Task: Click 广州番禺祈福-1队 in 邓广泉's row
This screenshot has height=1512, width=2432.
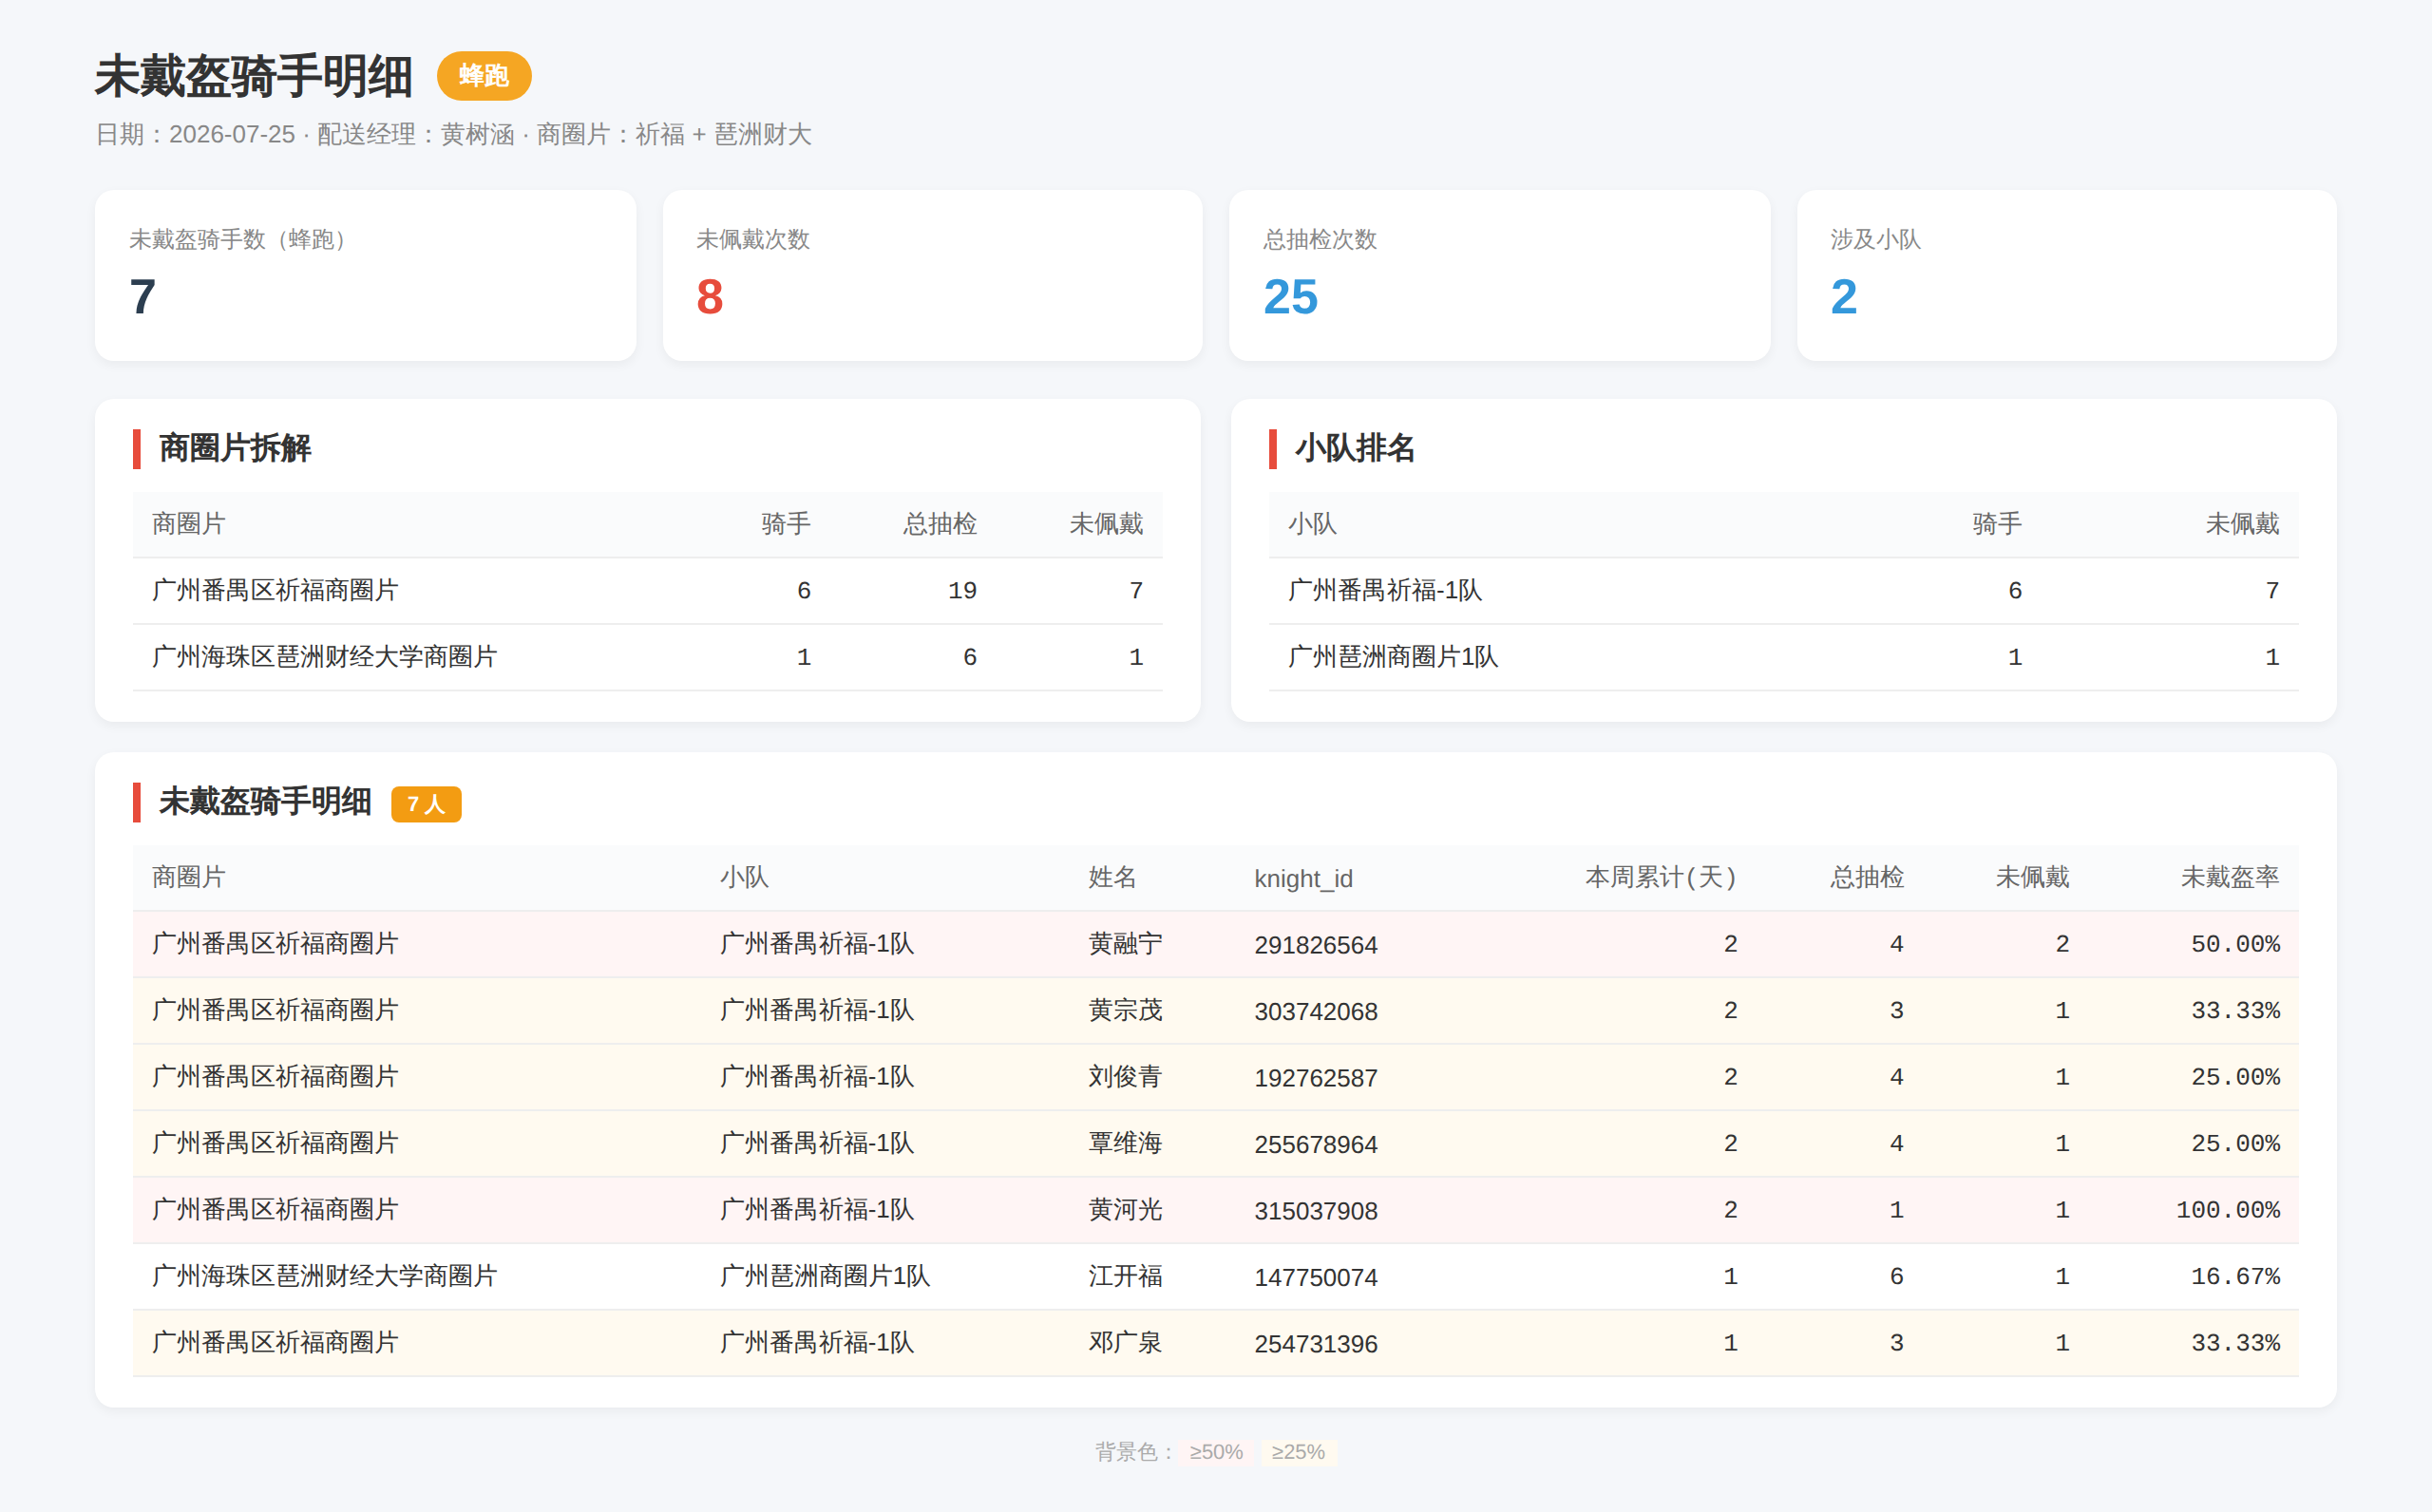Action: [817, 1343]
